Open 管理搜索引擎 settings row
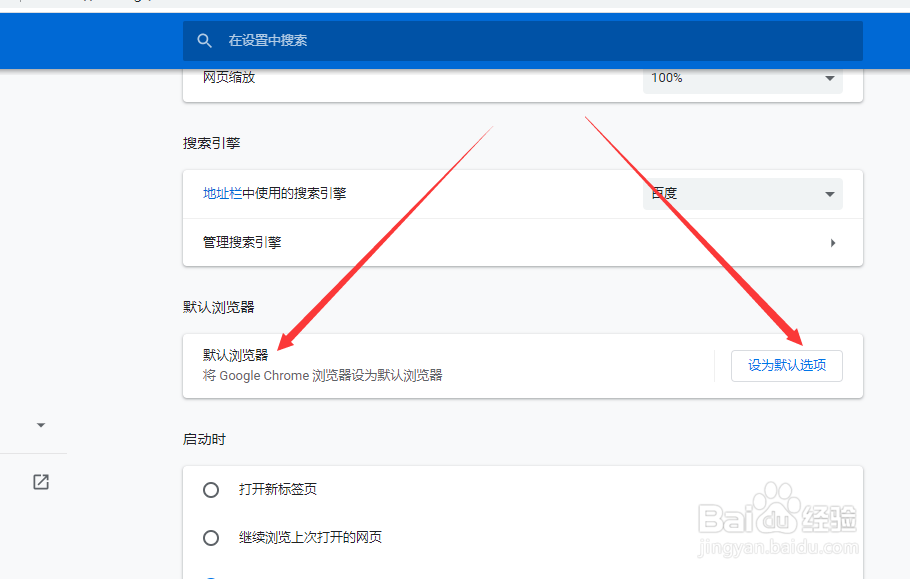This screenshot has height=579, width=910. (x=522, y=243)
